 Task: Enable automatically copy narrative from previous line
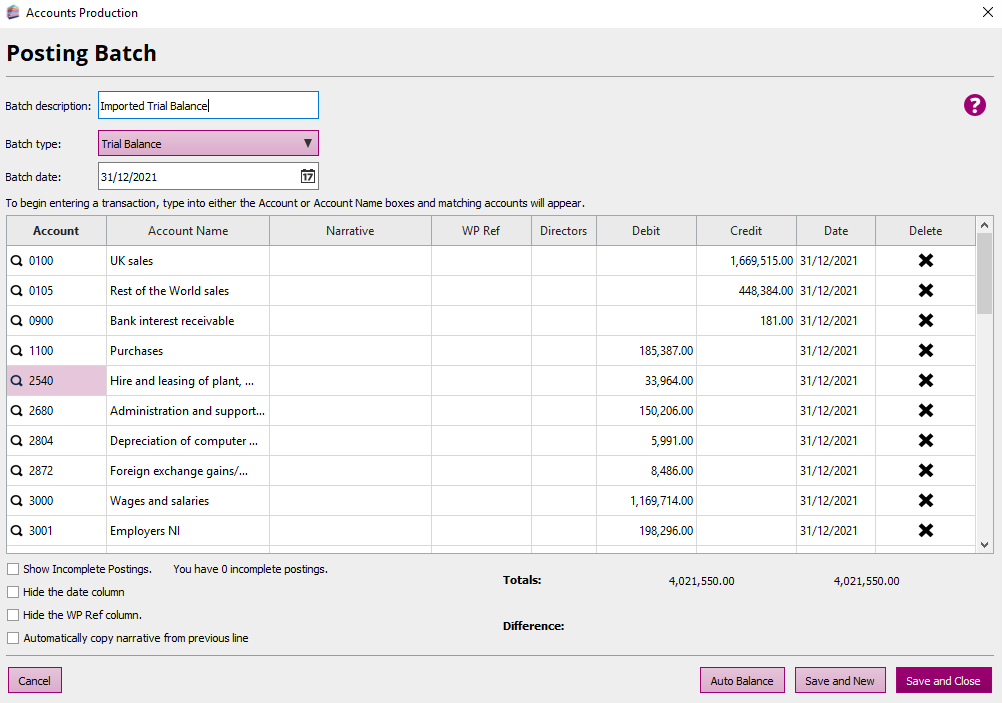click(13, 638)
